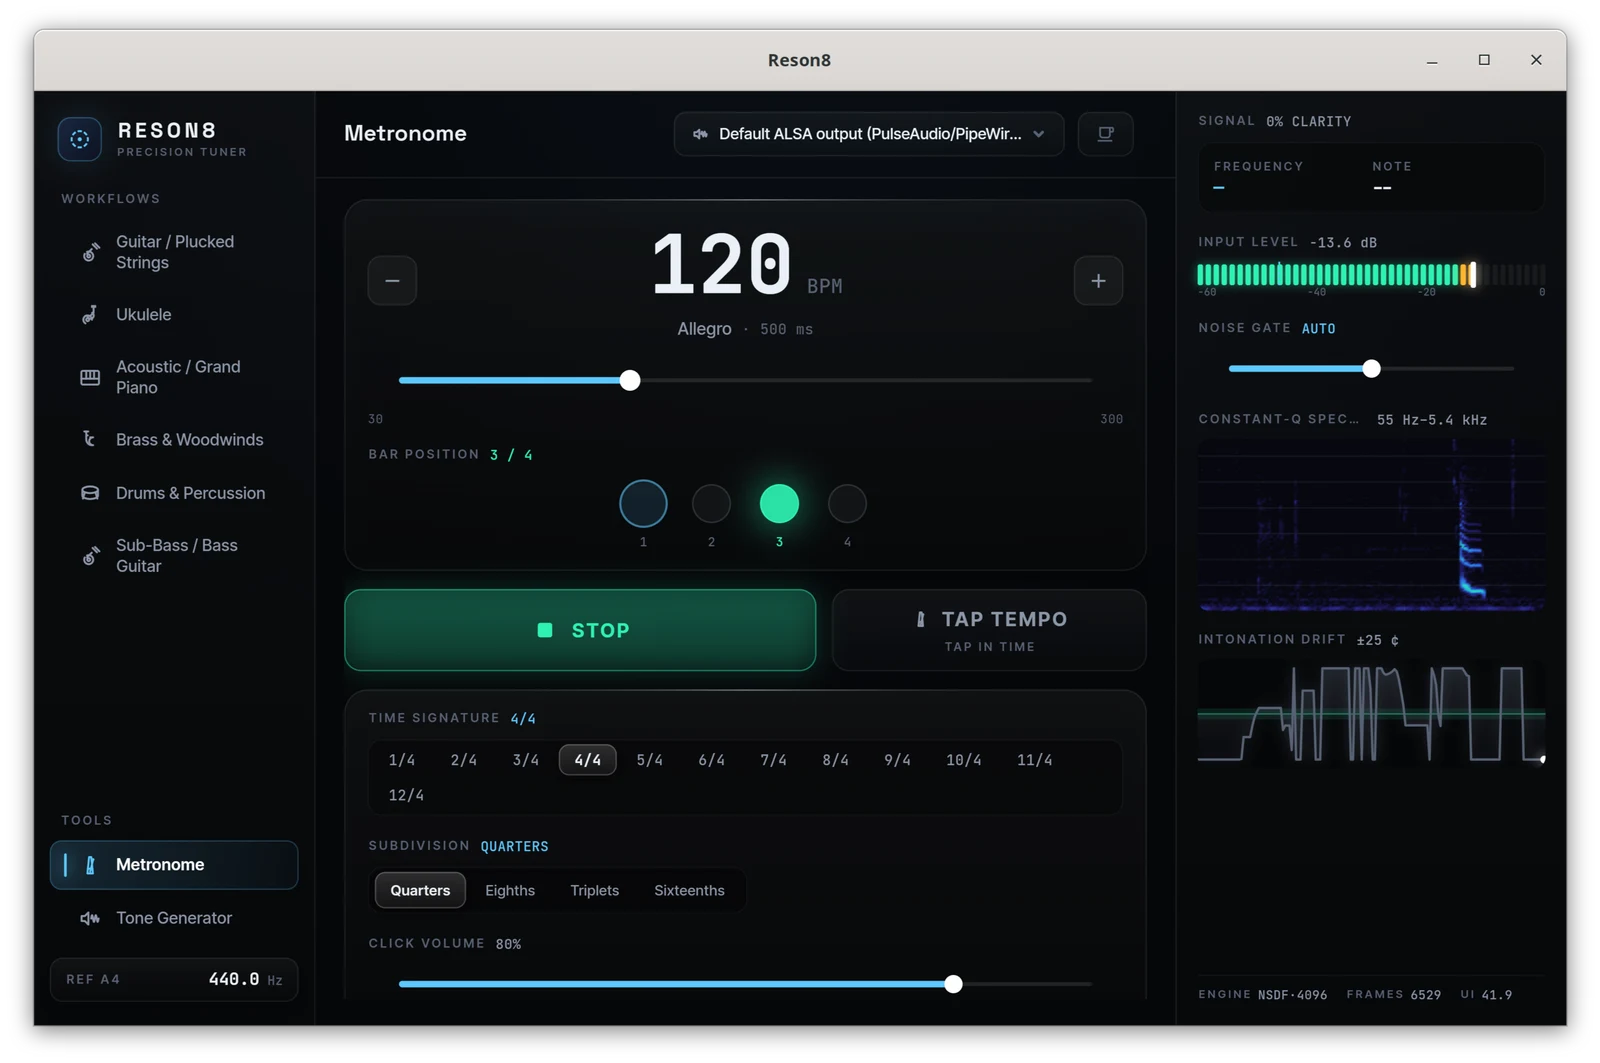The width and height of the screenshot is (1600, 1063).
Task: Click the pop-out window icon beside output selector
Action: 1106,134
